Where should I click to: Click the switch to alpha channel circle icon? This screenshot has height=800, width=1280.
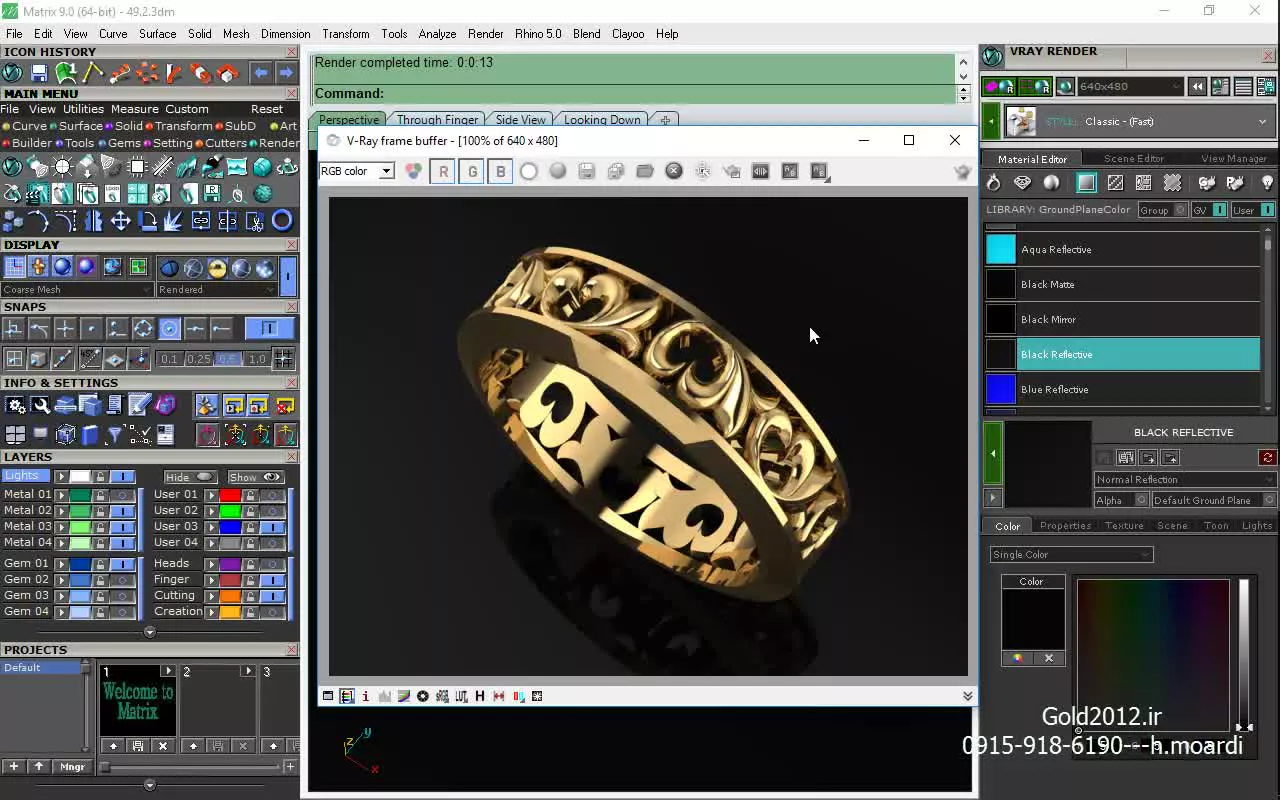pos(529,171)
